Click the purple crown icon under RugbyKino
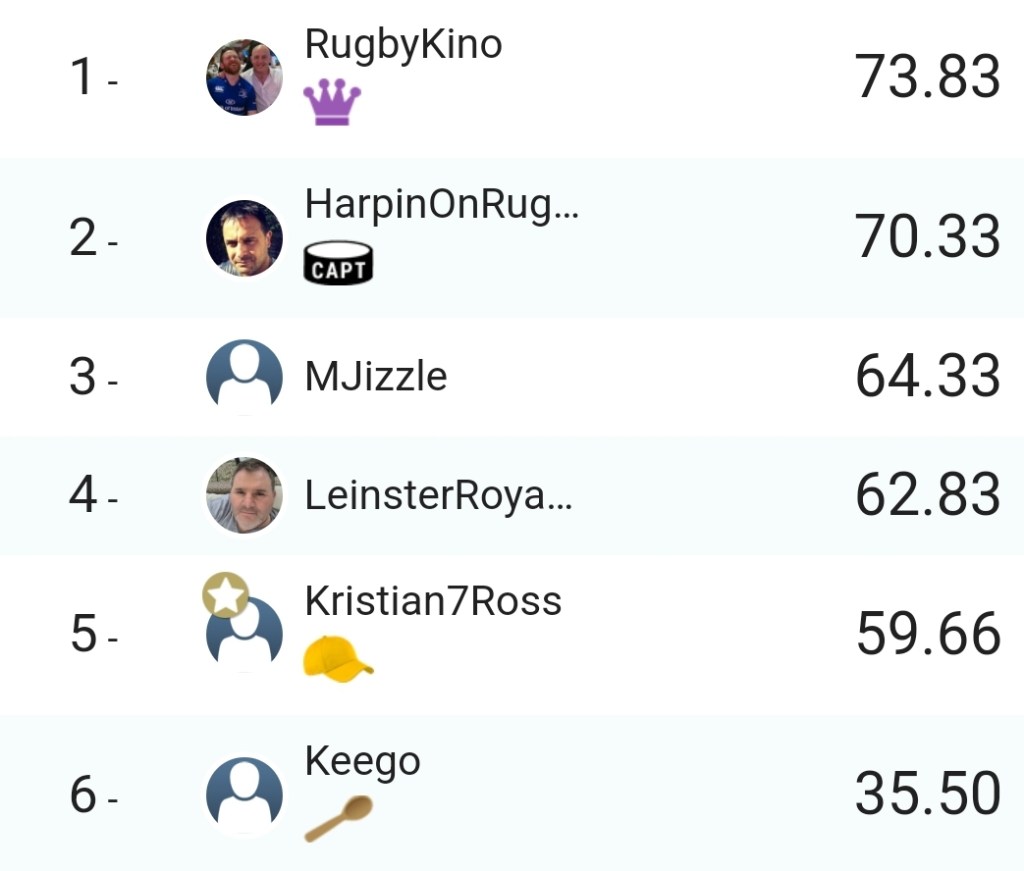Viewport: 1024px width, 871px height. (332, 102)
